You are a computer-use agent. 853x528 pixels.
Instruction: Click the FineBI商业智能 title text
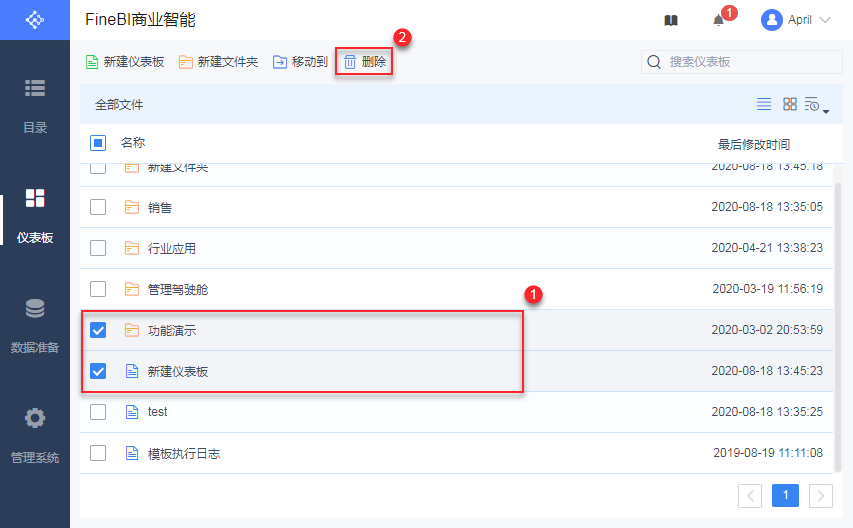pyautogui.click(x=140, y=20)
